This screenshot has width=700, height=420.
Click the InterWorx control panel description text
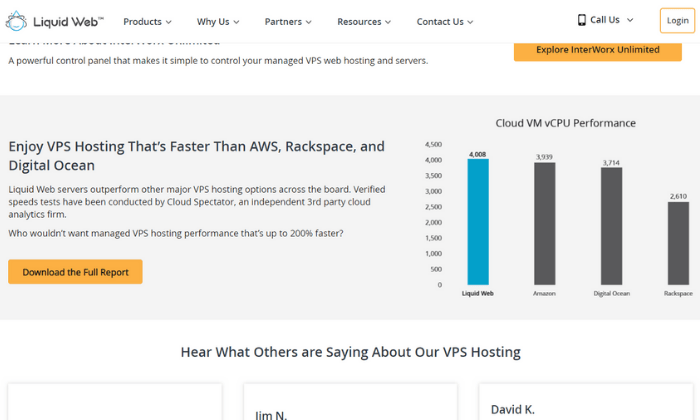point(218,61)
